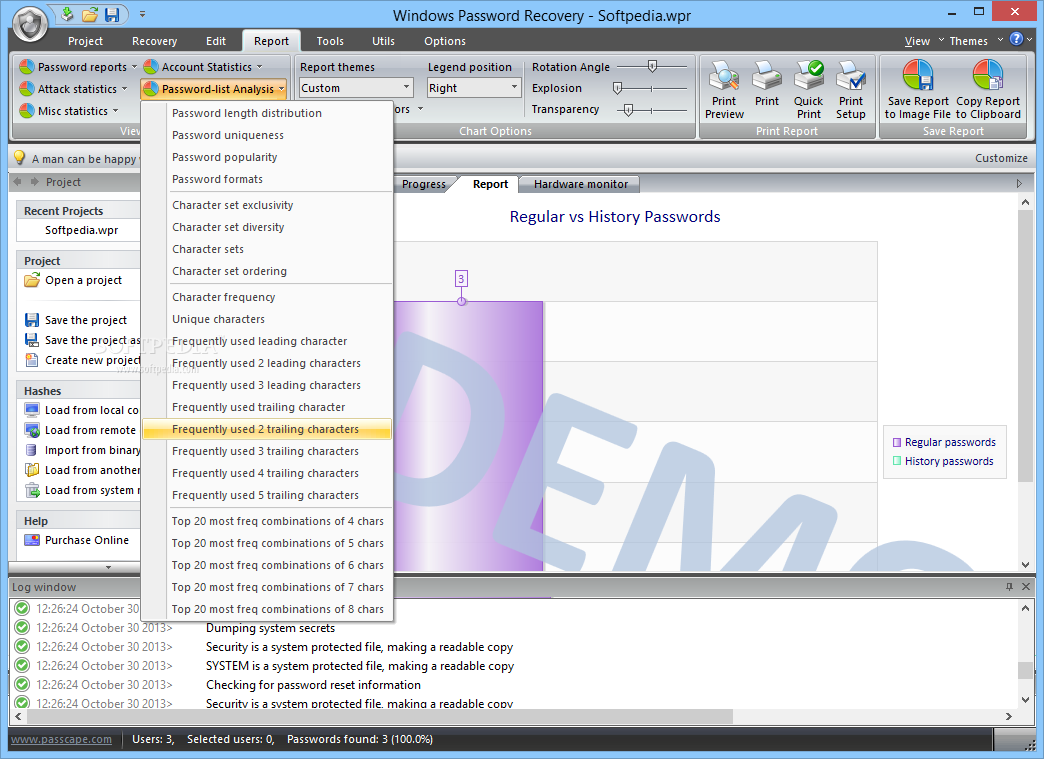Select Password length distribution menu item

[268, 113]
